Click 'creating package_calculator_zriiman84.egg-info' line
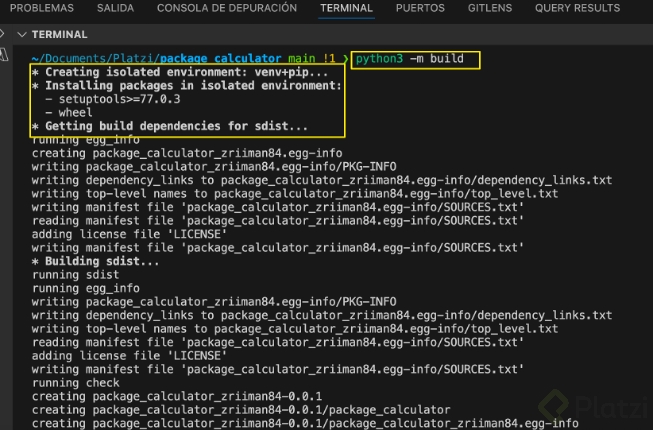The width and height of the screenshot is (654, 430). 187,153
